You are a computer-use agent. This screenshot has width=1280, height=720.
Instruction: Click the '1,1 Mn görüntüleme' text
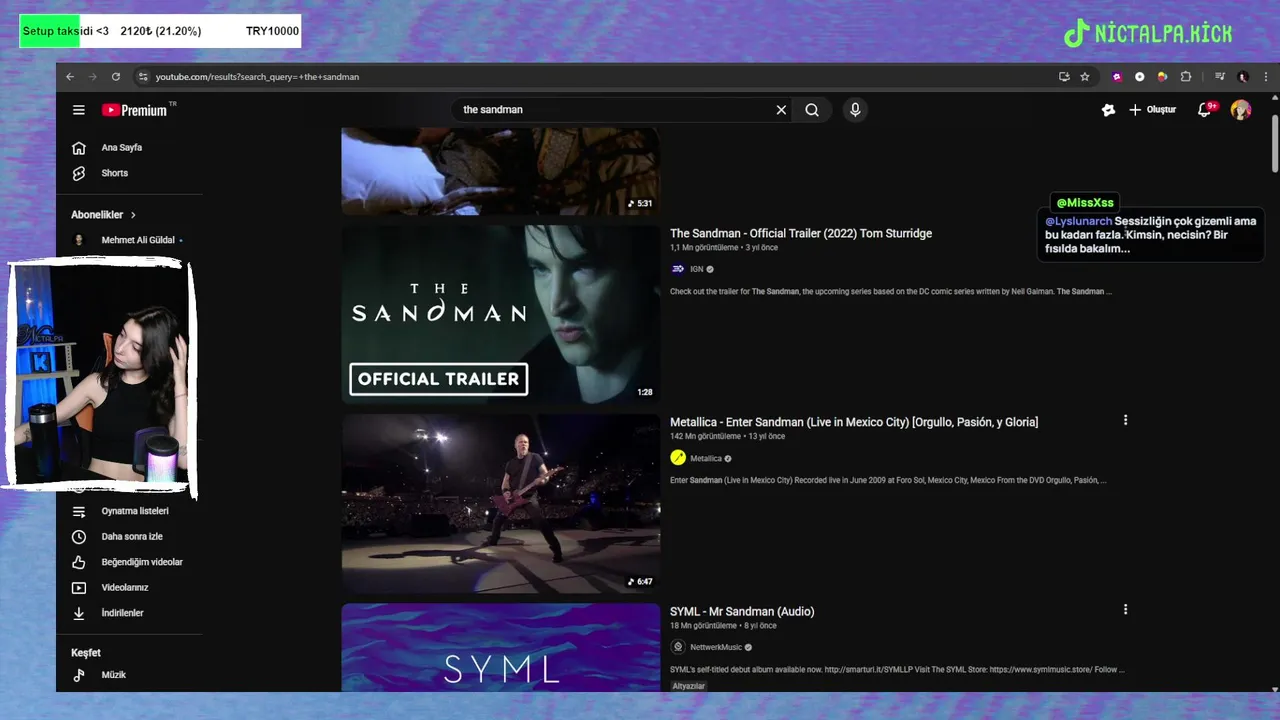(704, 247)
